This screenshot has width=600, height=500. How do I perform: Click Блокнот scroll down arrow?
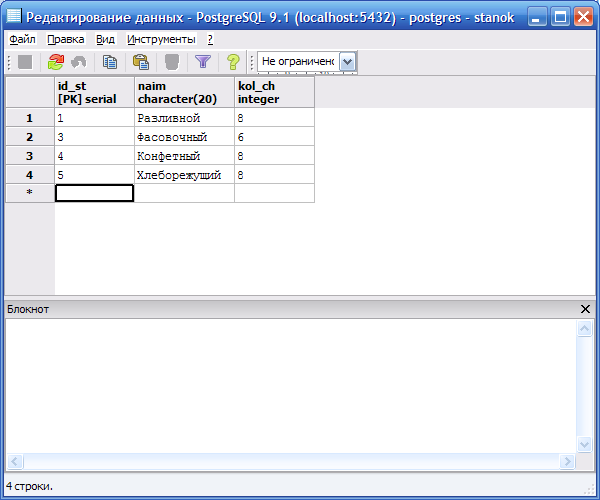pyautogui.click(x=585, y=445)
